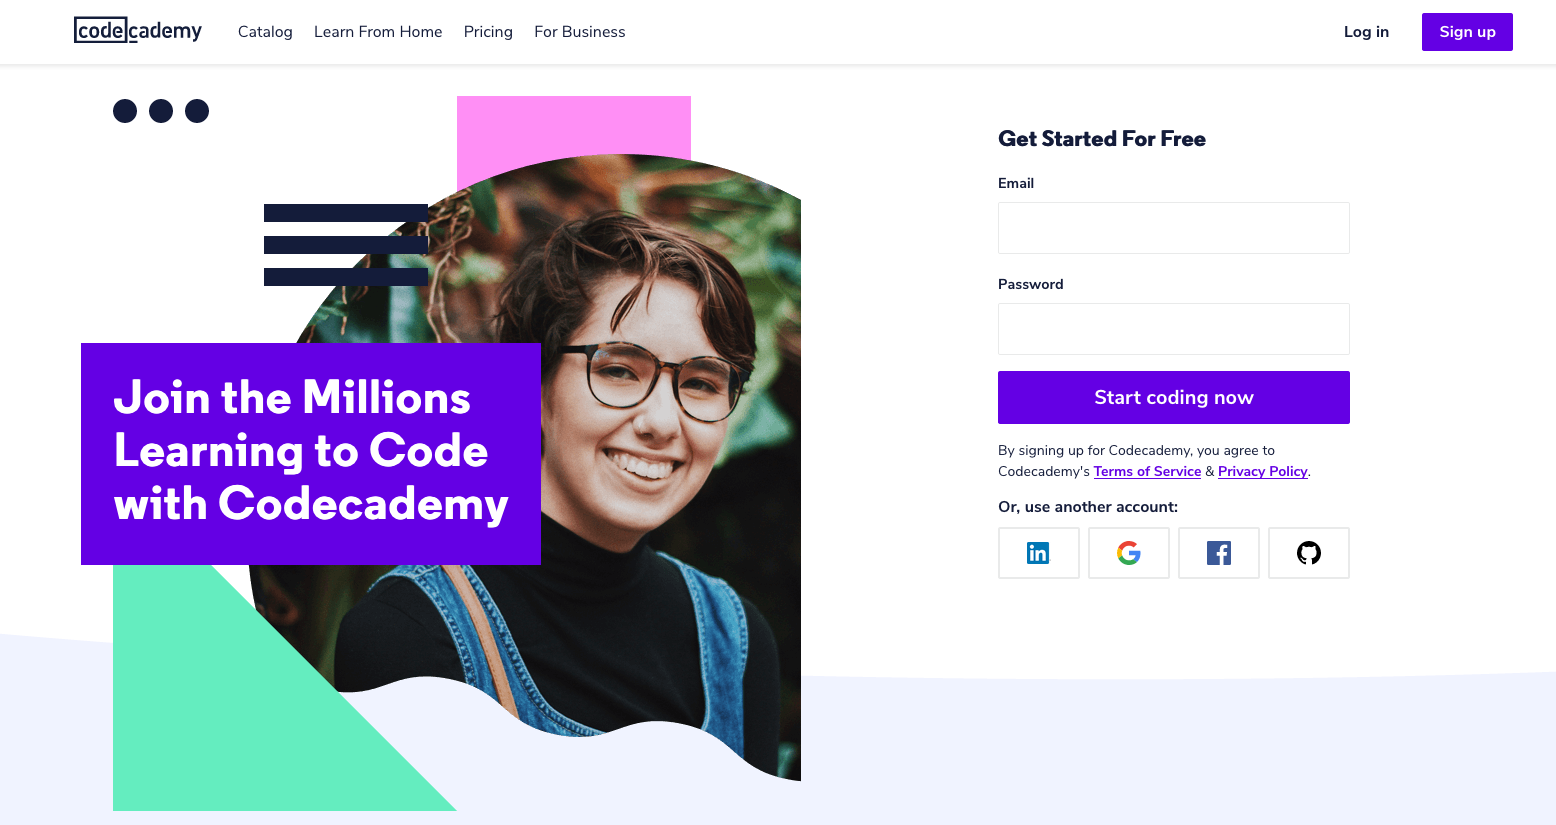
Task: Open the For Business page
Action: (580, 32)
